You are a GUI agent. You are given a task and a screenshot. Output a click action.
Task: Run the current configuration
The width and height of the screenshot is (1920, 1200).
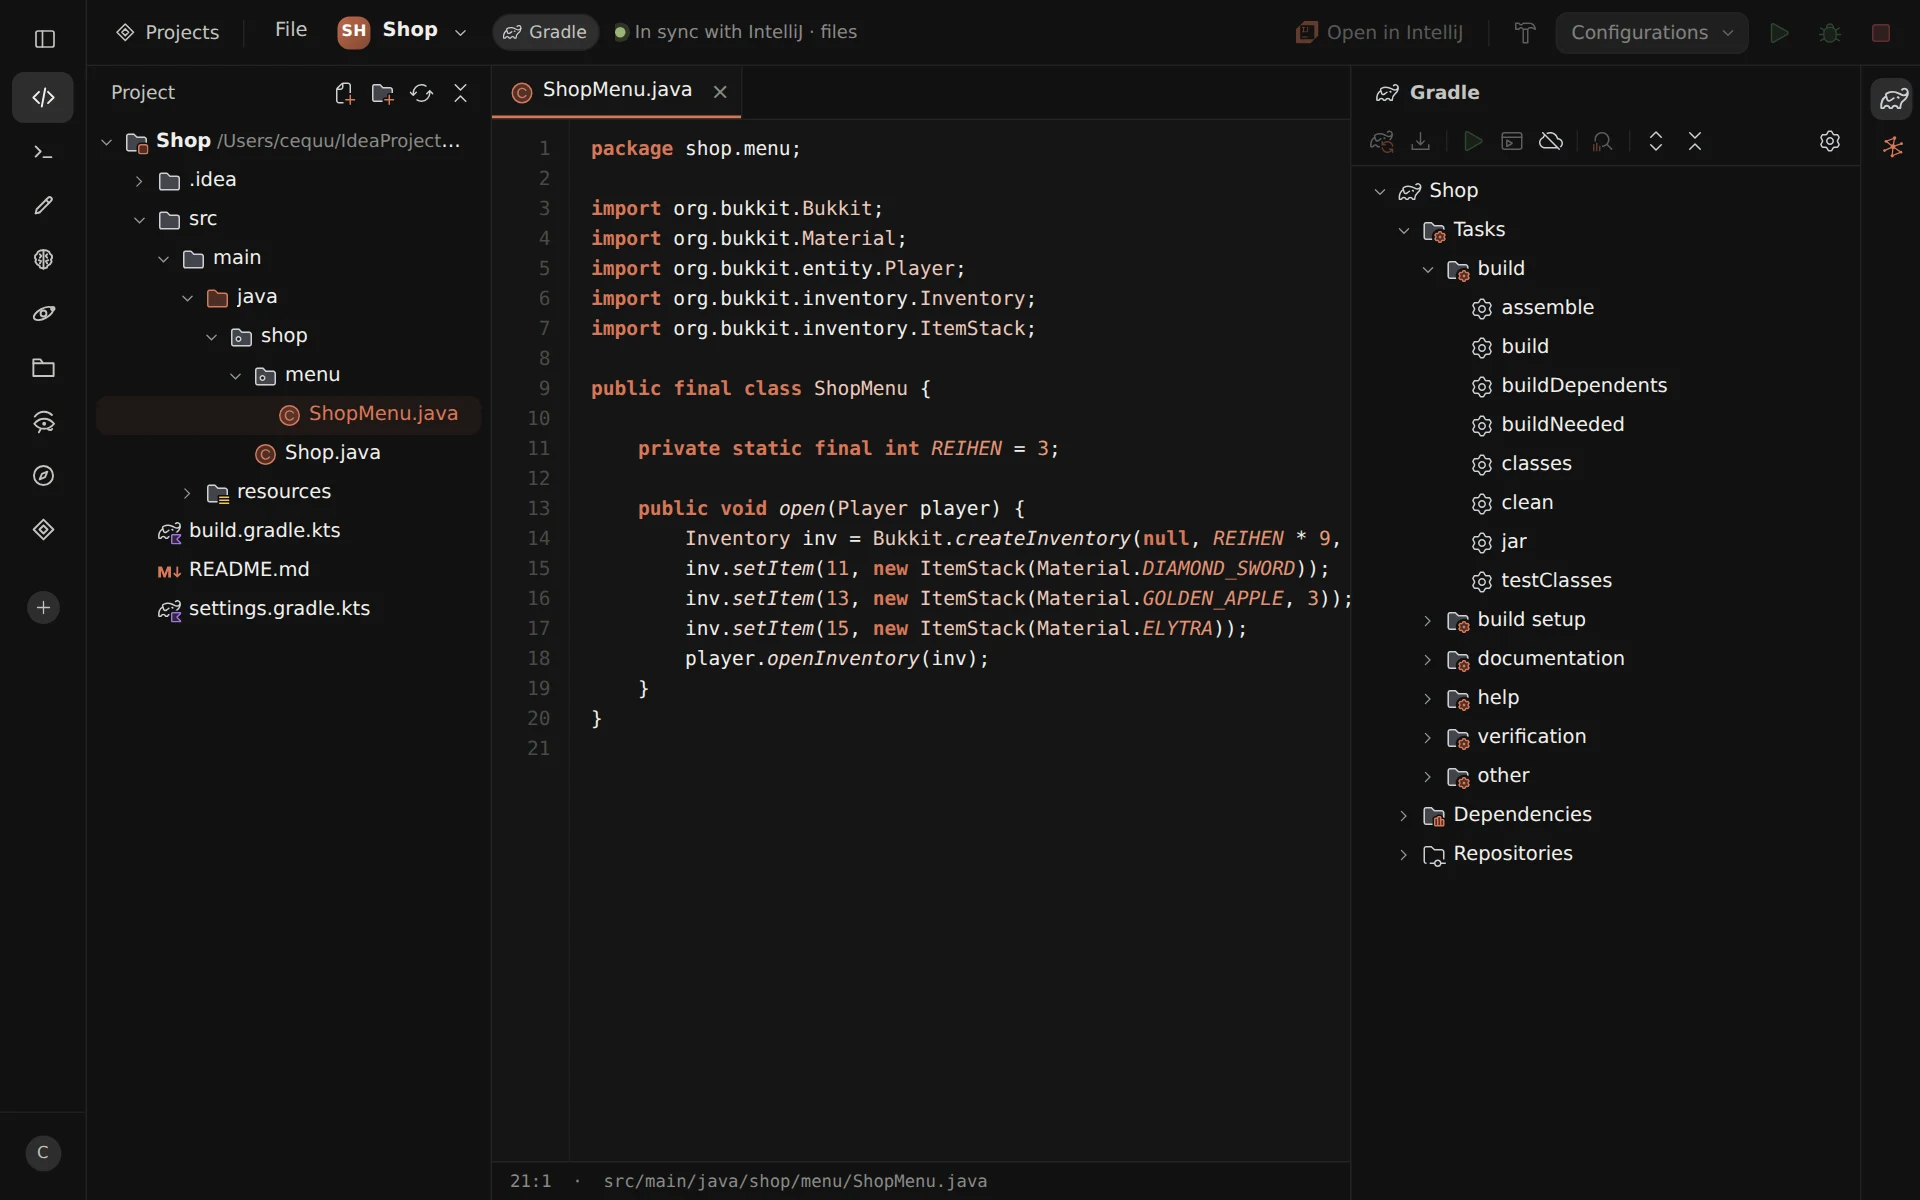pos(1779,33)
